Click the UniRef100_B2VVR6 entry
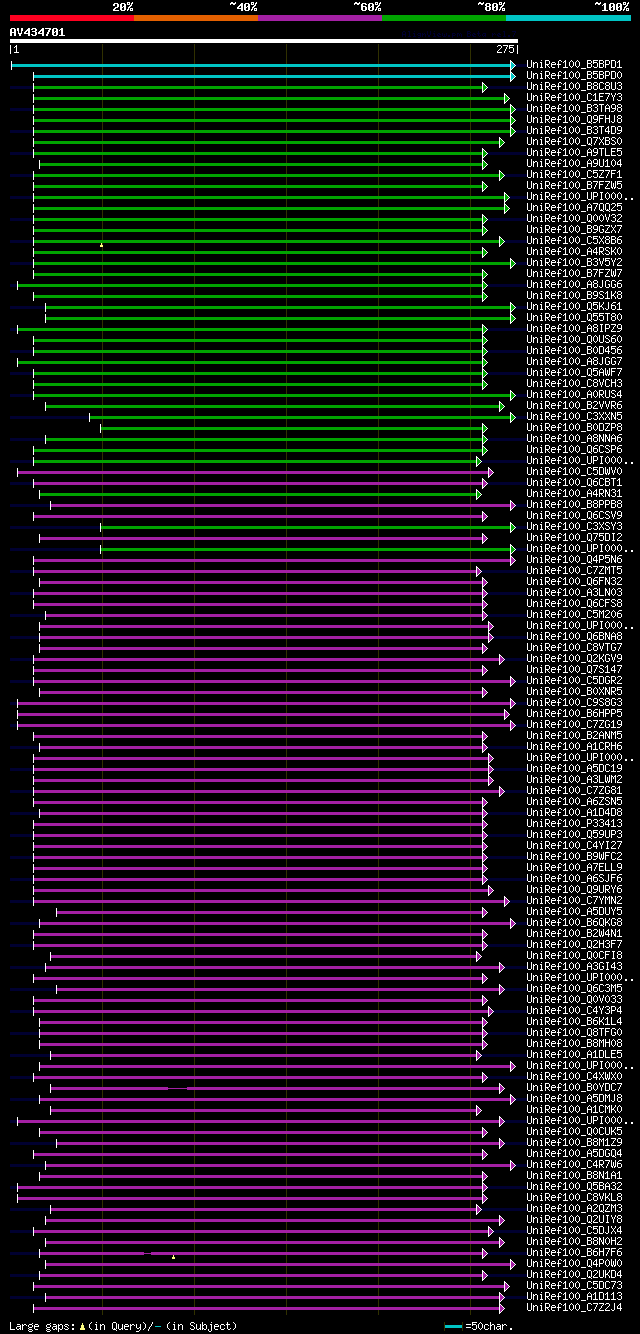Viewport: 640px width, 1334px height. pos(574,406)
